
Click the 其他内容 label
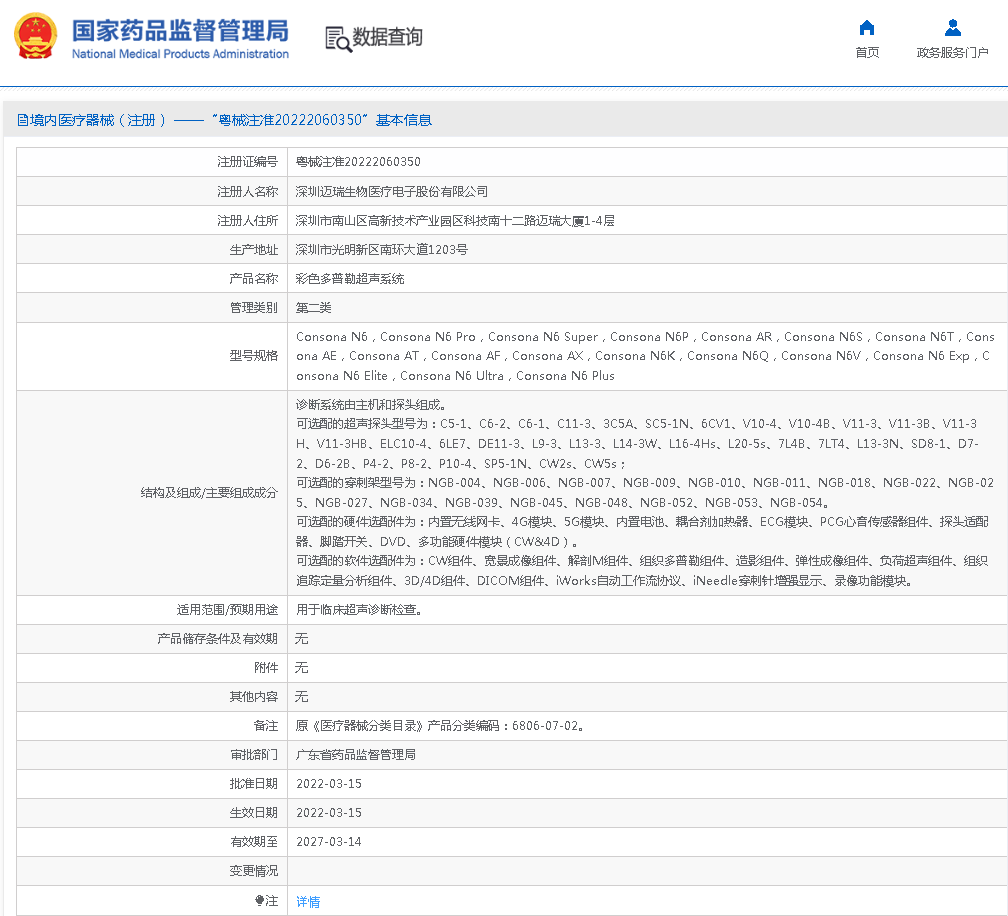click(x=254, y=696)
